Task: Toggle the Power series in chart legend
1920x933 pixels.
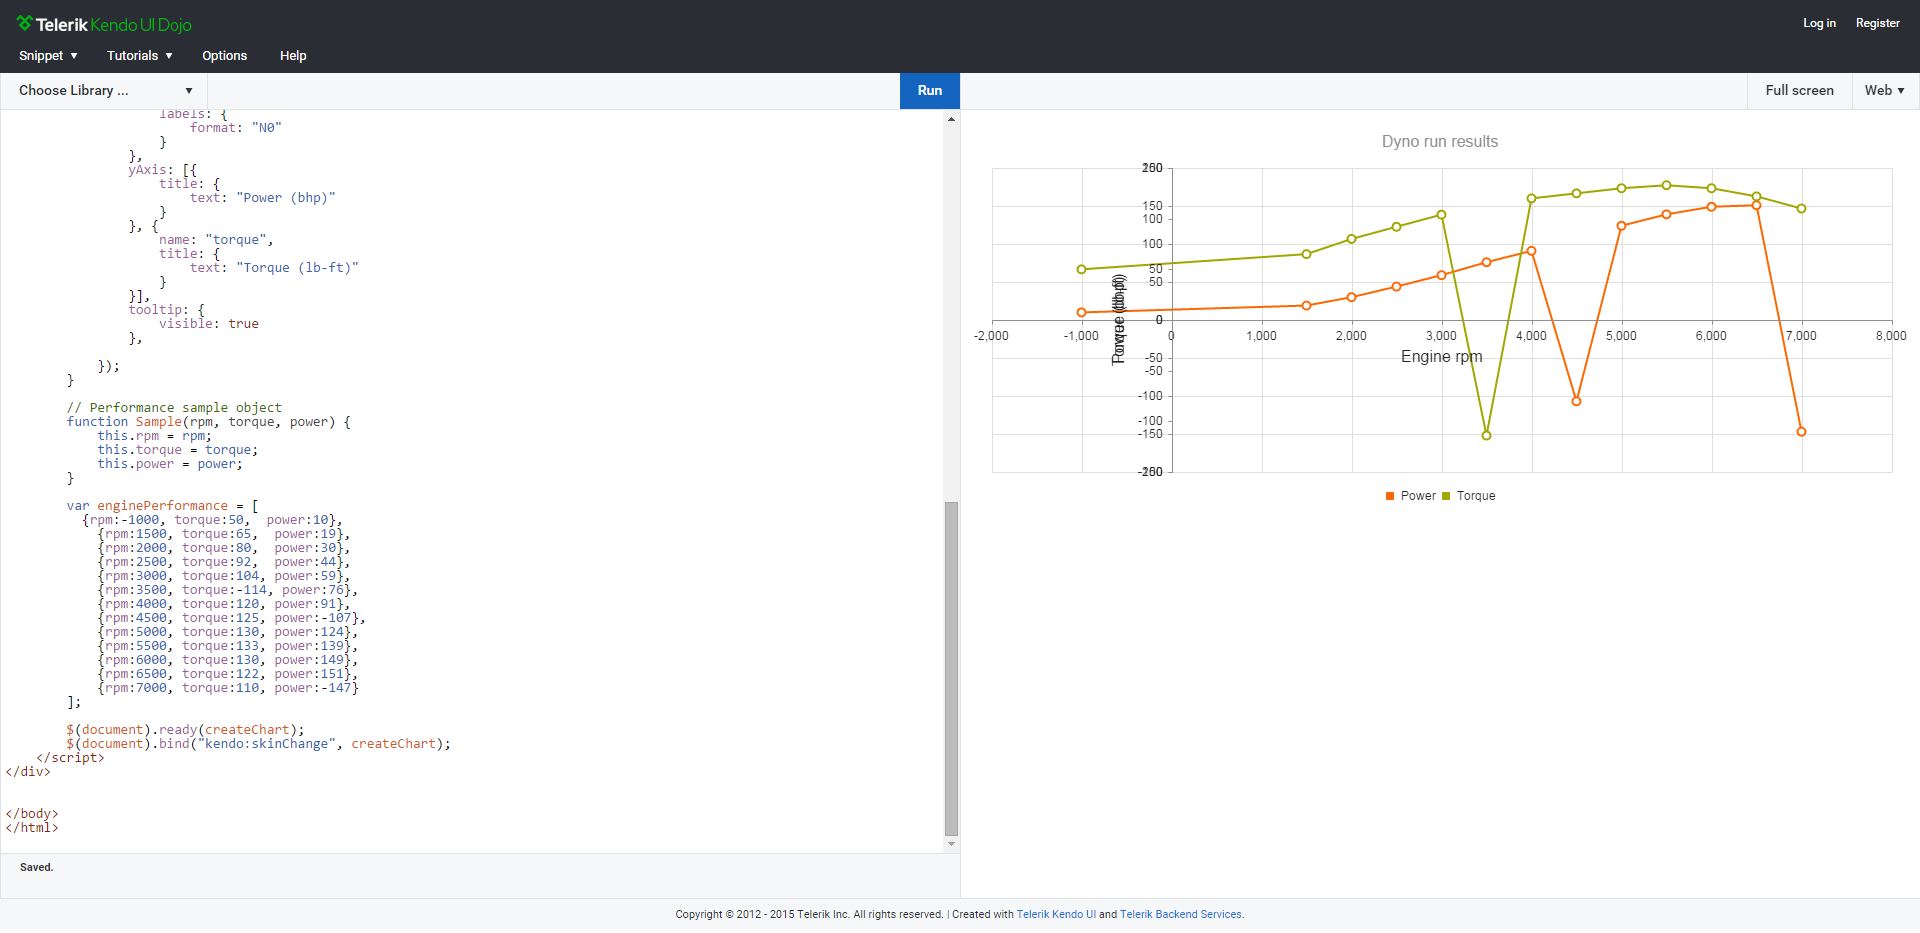Action: [1410, 496]
